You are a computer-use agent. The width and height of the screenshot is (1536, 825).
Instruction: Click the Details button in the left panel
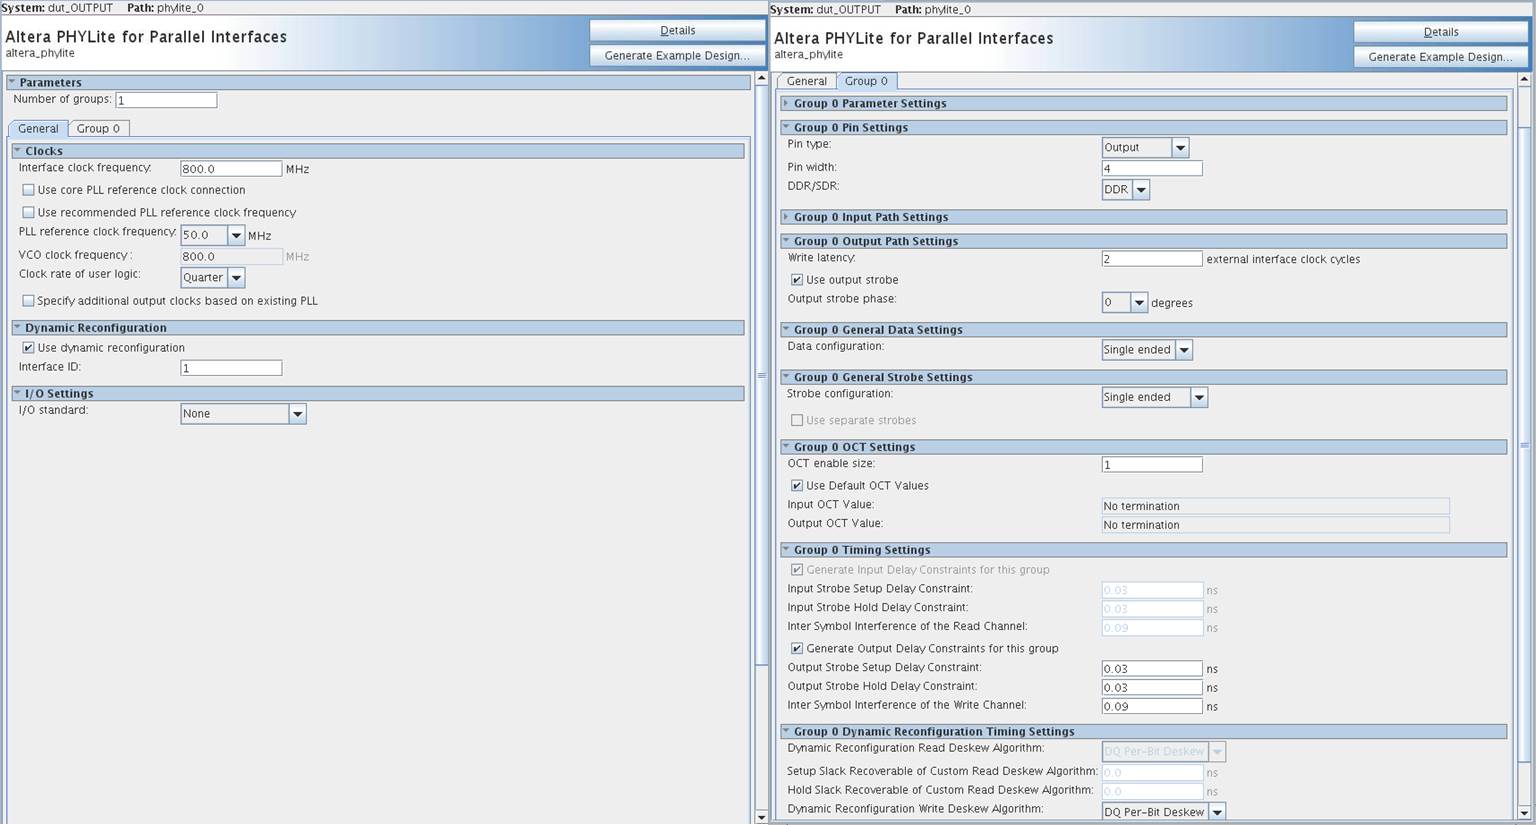[677, 30]
